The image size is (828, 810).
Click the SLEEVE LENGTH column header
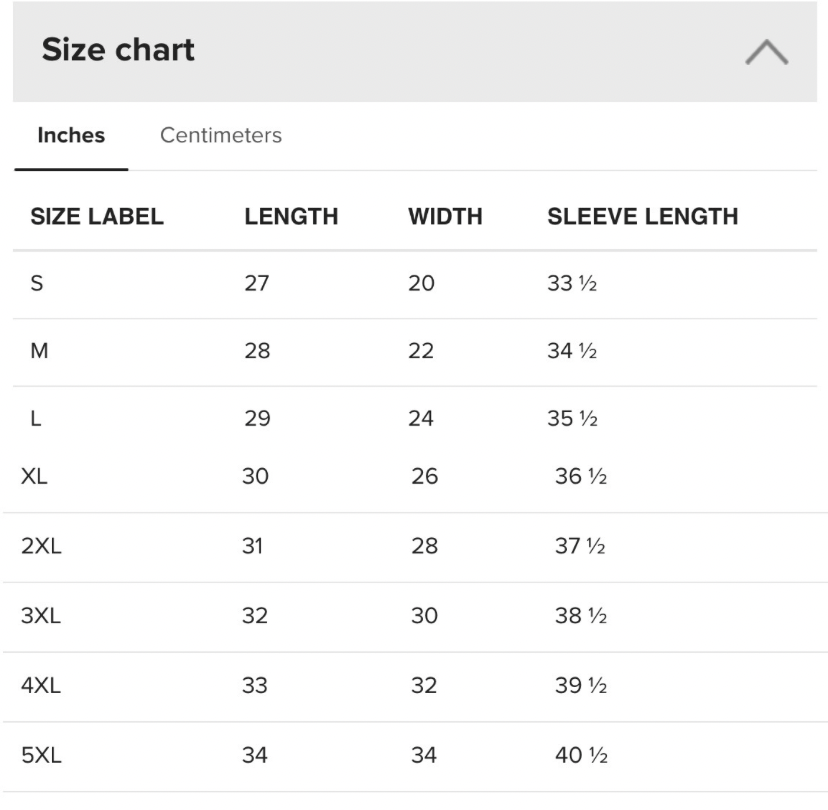pyautogui.click(x=642, y=216)
